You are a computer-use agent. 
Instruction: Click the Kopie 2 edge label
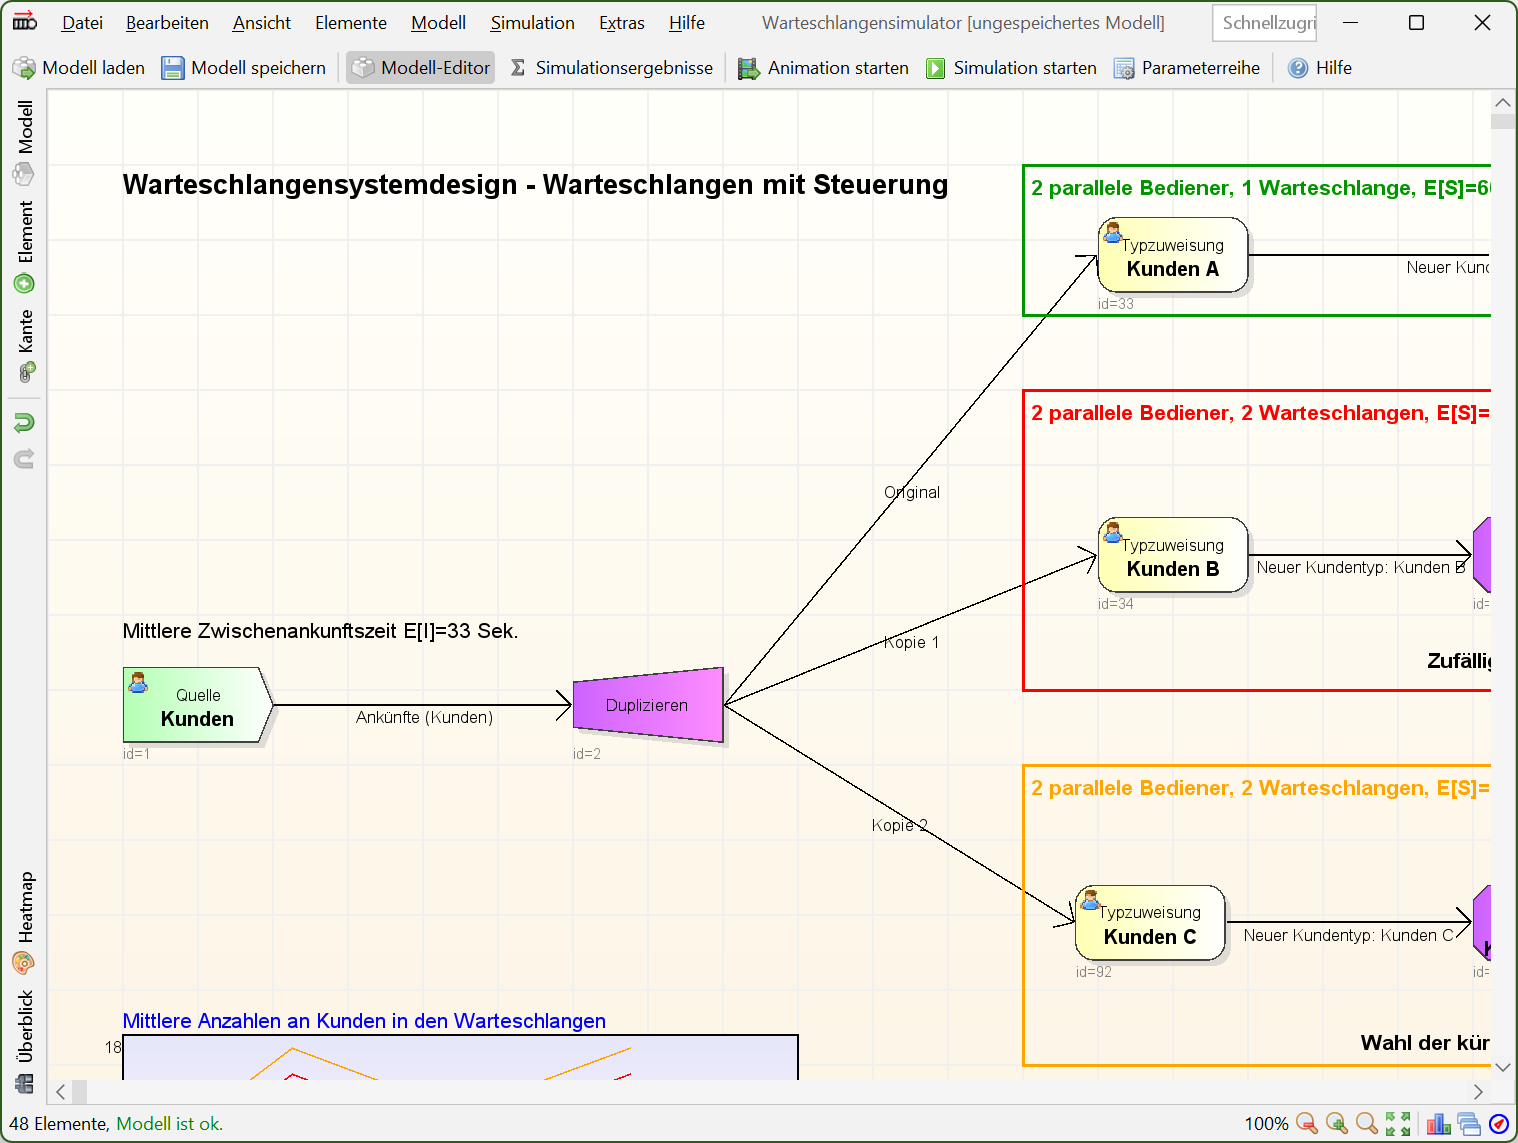point(899,825)
